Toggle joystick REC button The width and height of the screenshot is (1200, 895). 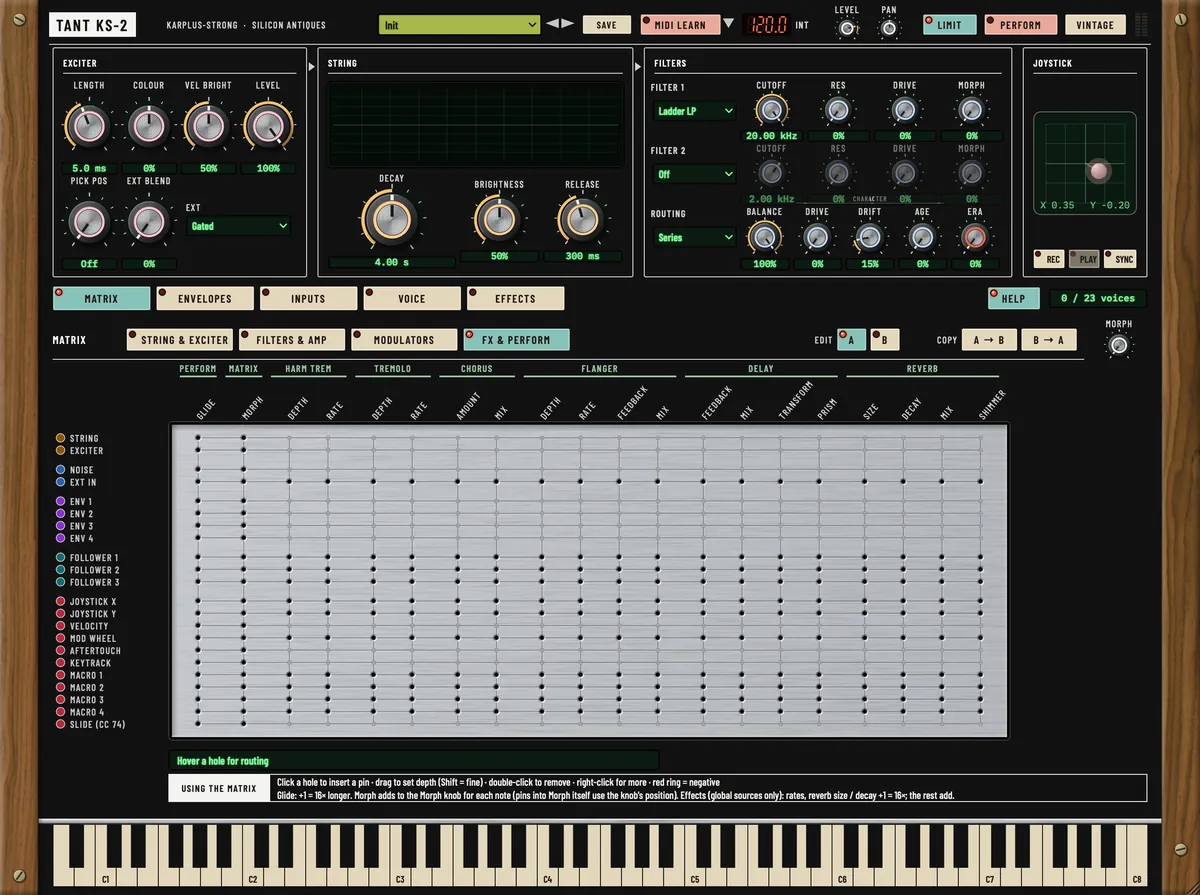[x=1049, y=259]
